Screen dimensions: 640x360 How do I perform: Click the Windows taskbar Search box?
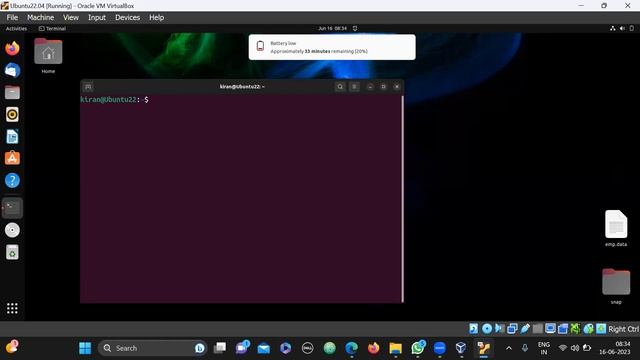152,348
